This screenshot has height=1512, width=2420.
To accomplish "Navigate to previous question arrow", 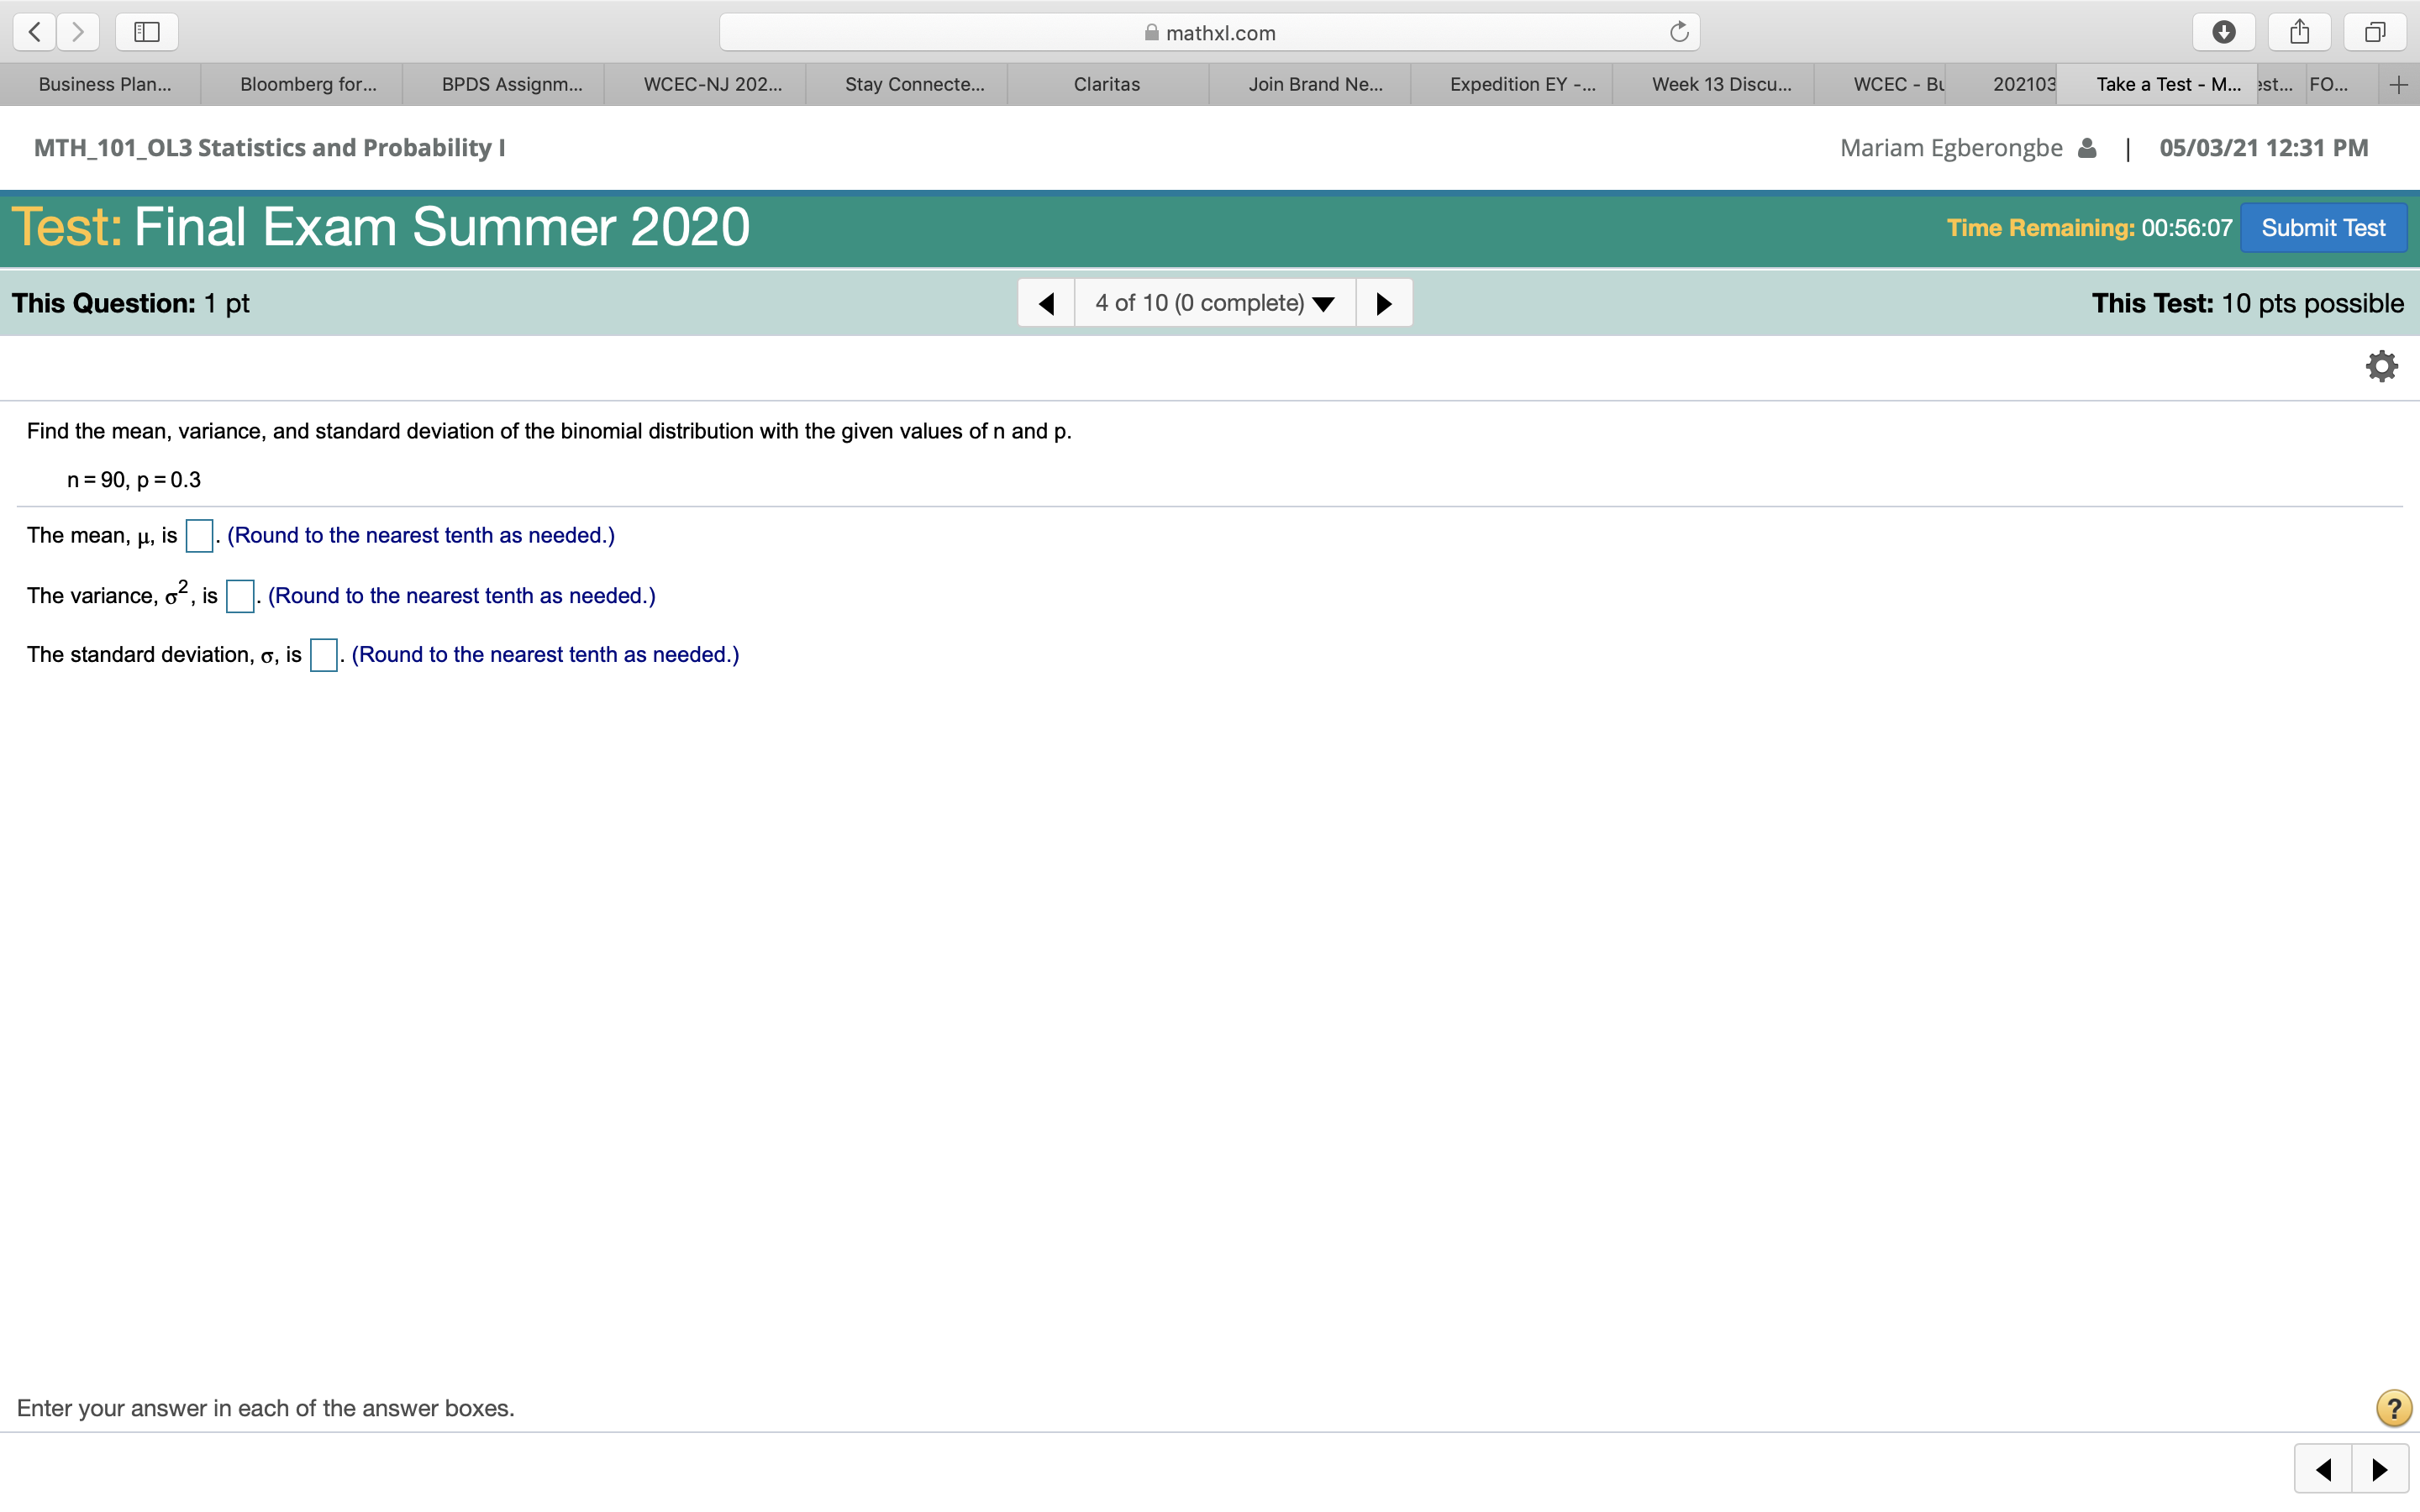I will click(1047, 305).
